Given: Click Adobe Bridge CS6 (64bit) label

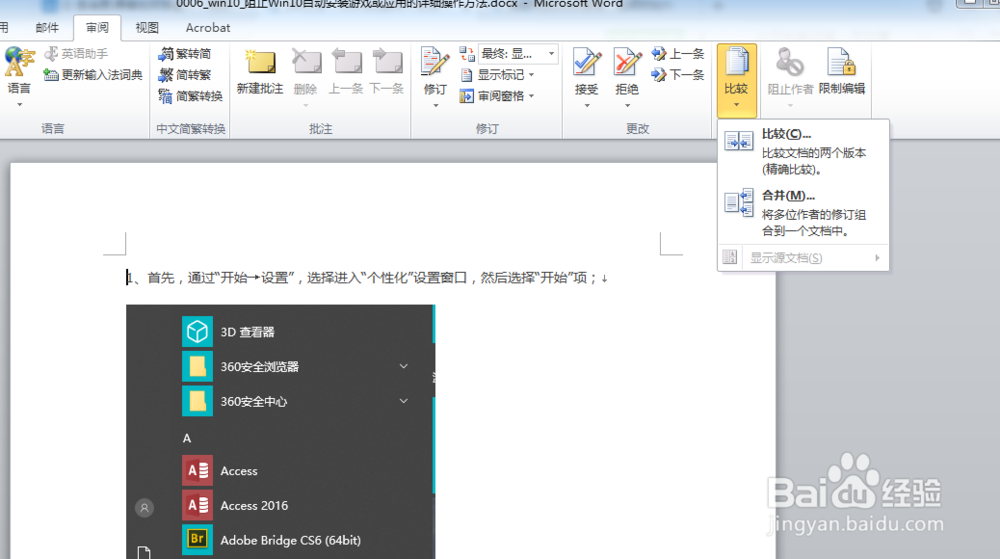Looking at the screenshot, I should click(290, 540).
